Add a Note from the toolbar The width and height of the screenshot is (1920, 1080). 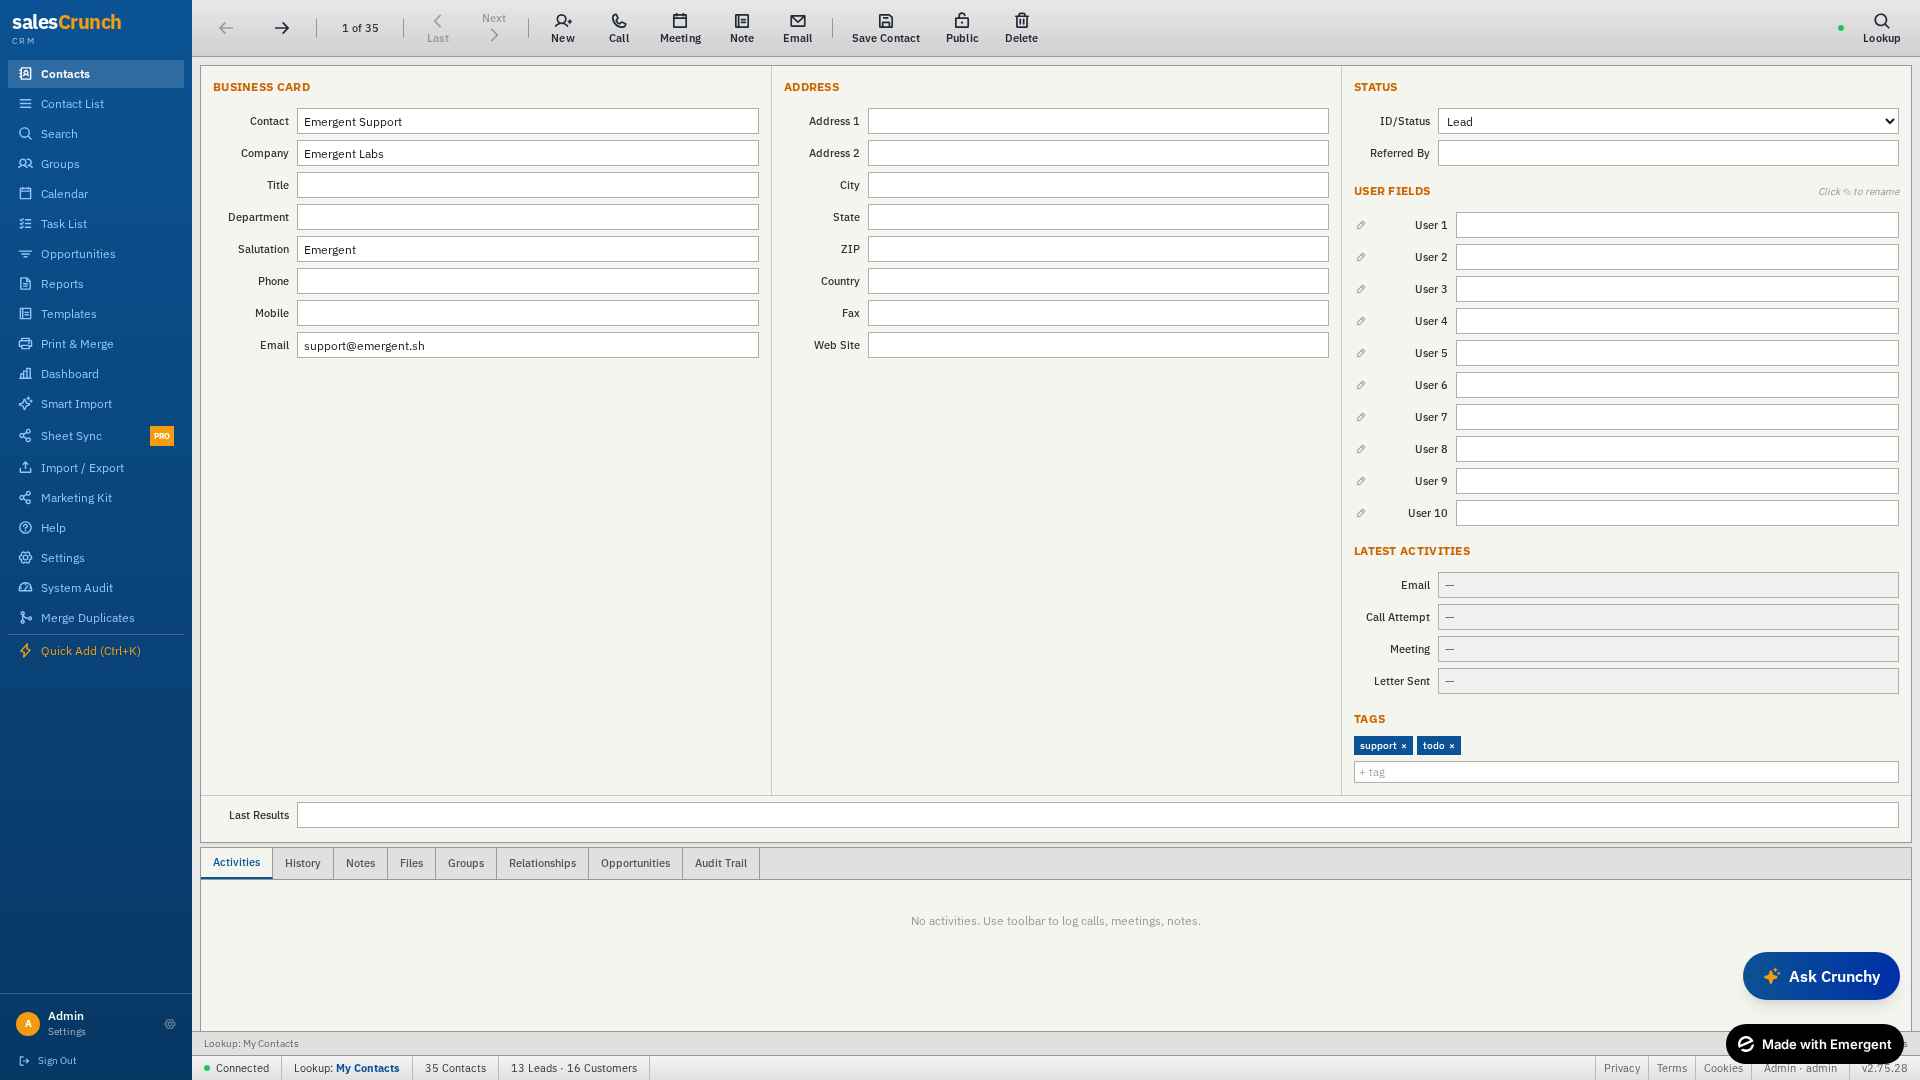coord(742,28)
